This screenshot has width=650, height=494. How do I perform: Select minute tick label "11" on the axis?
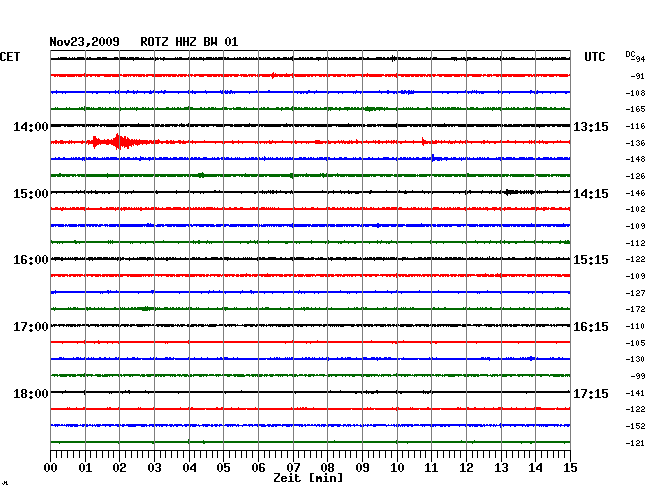coord(431,468)
